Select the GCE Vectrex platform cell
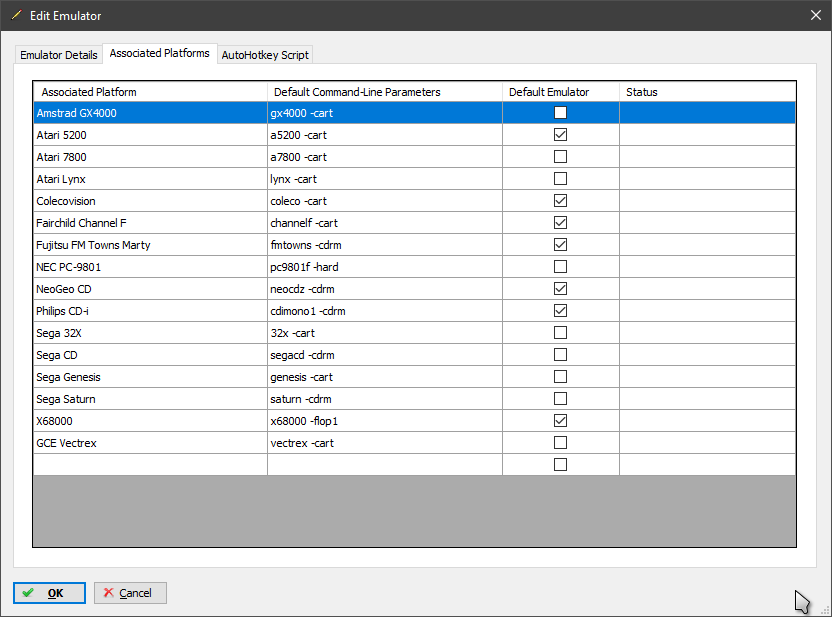The width and height of the screenshot is (832, 617). [x=150, y=443]
